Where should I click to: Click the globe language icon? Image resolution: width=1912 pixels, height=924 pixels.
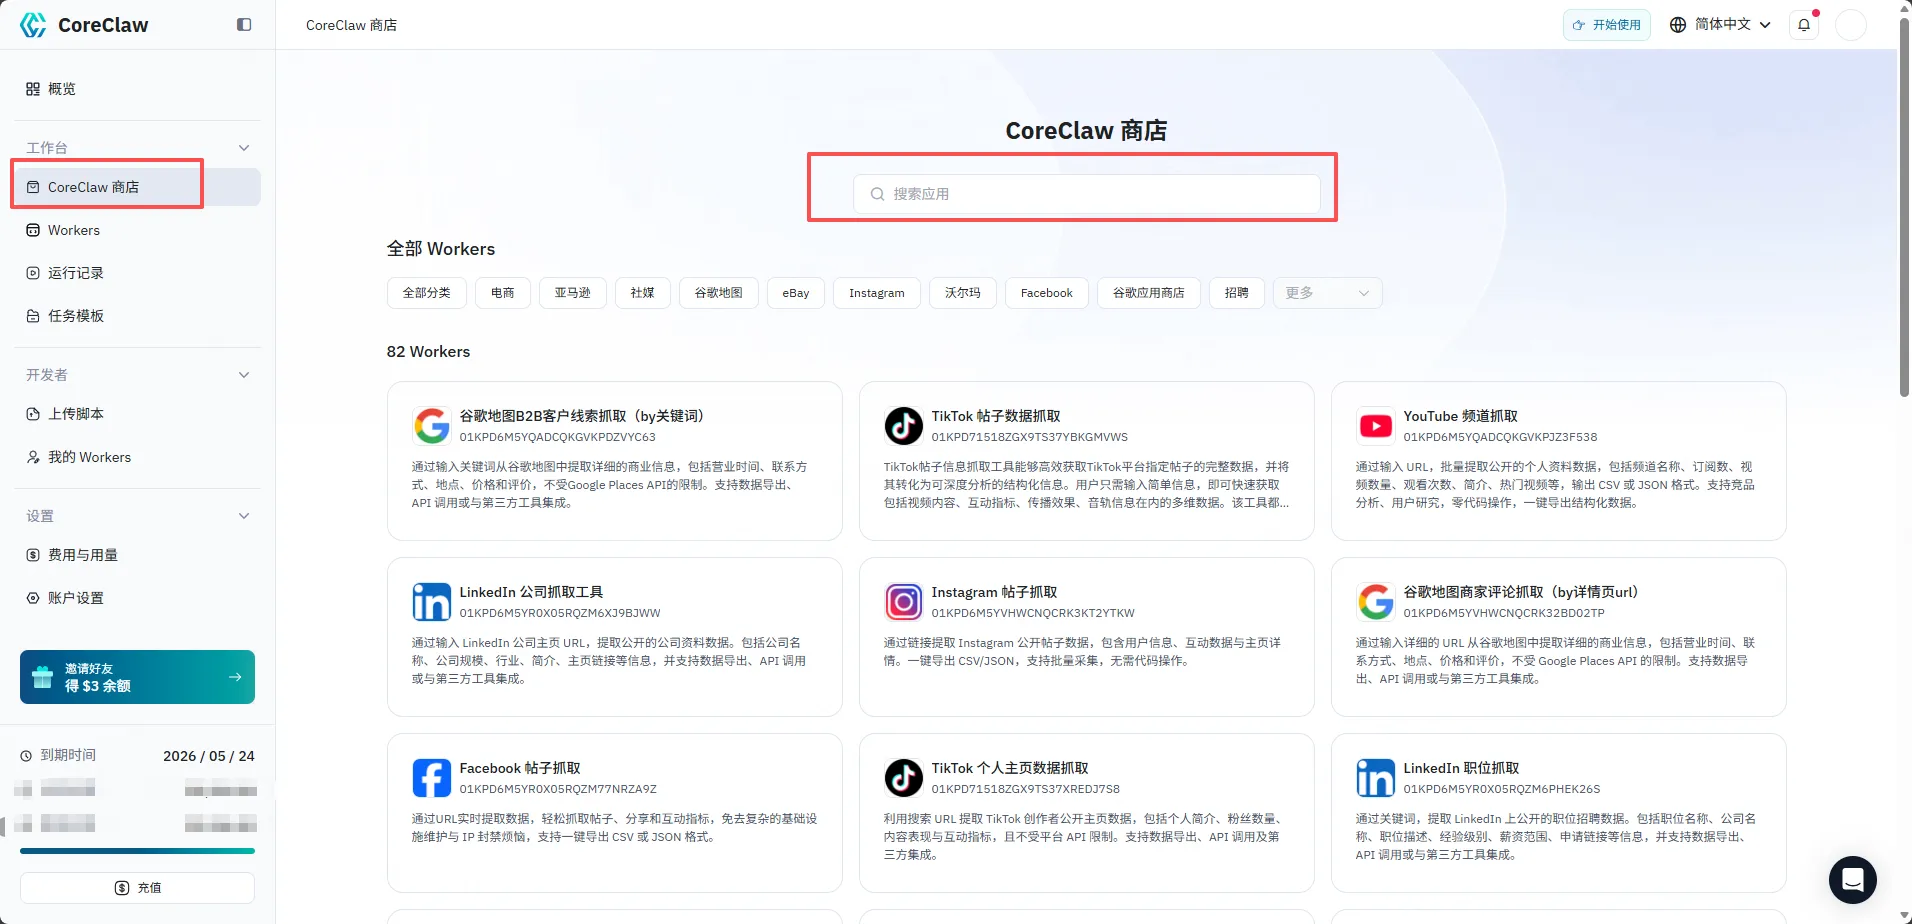click(1678, 25)
